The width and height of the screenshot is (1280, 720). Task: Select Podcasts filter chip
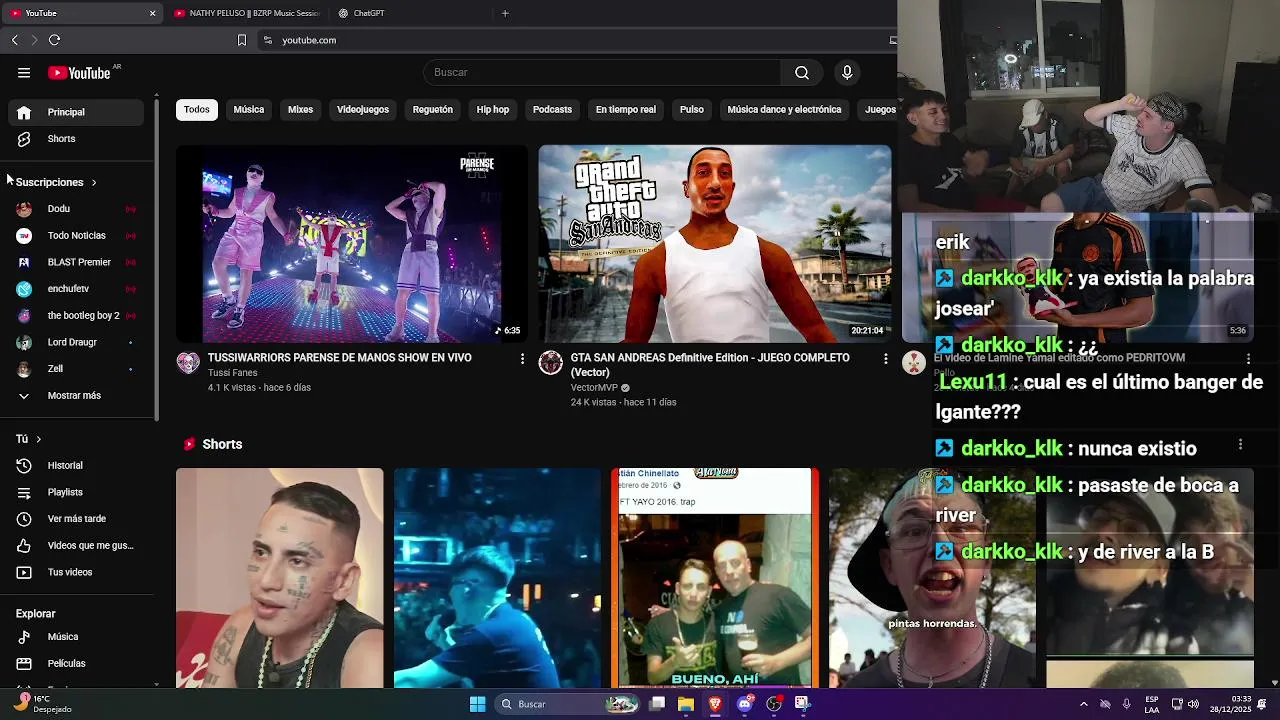[552, 109]
